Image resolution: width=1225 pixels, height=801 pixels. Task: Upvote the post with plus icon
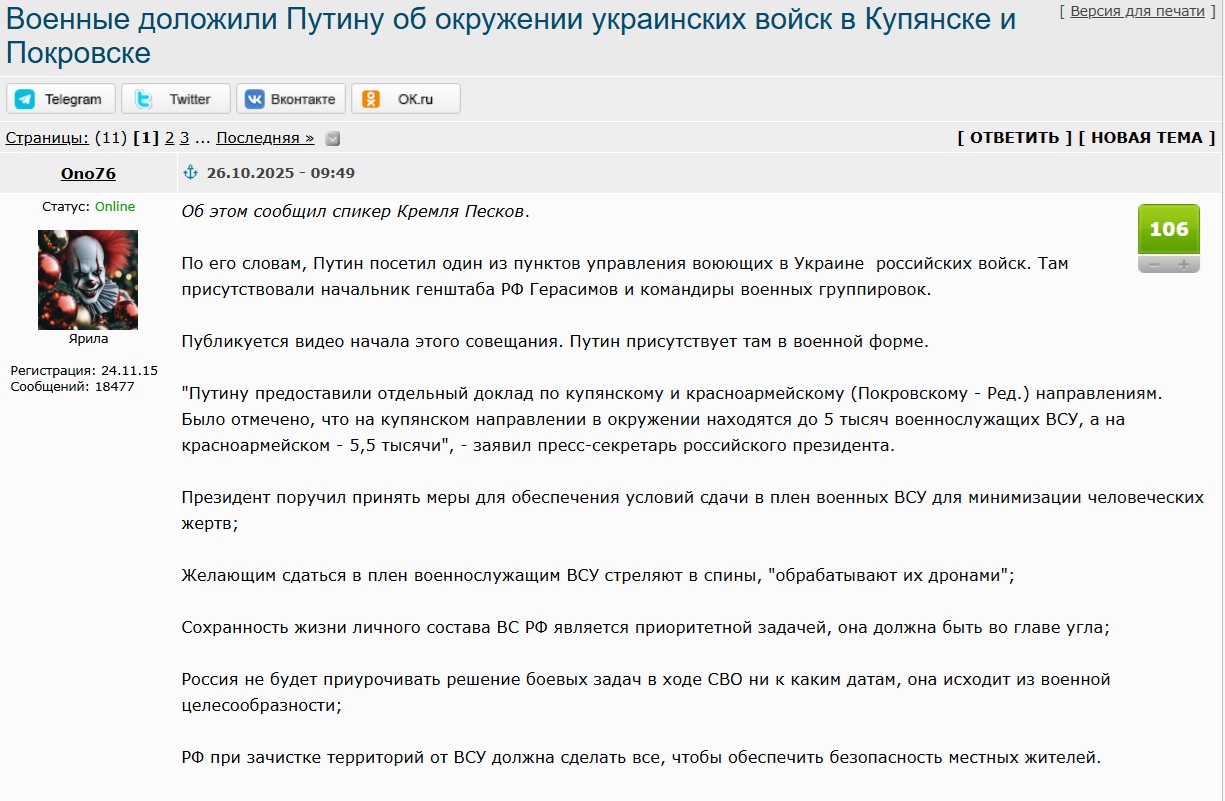1184,264
